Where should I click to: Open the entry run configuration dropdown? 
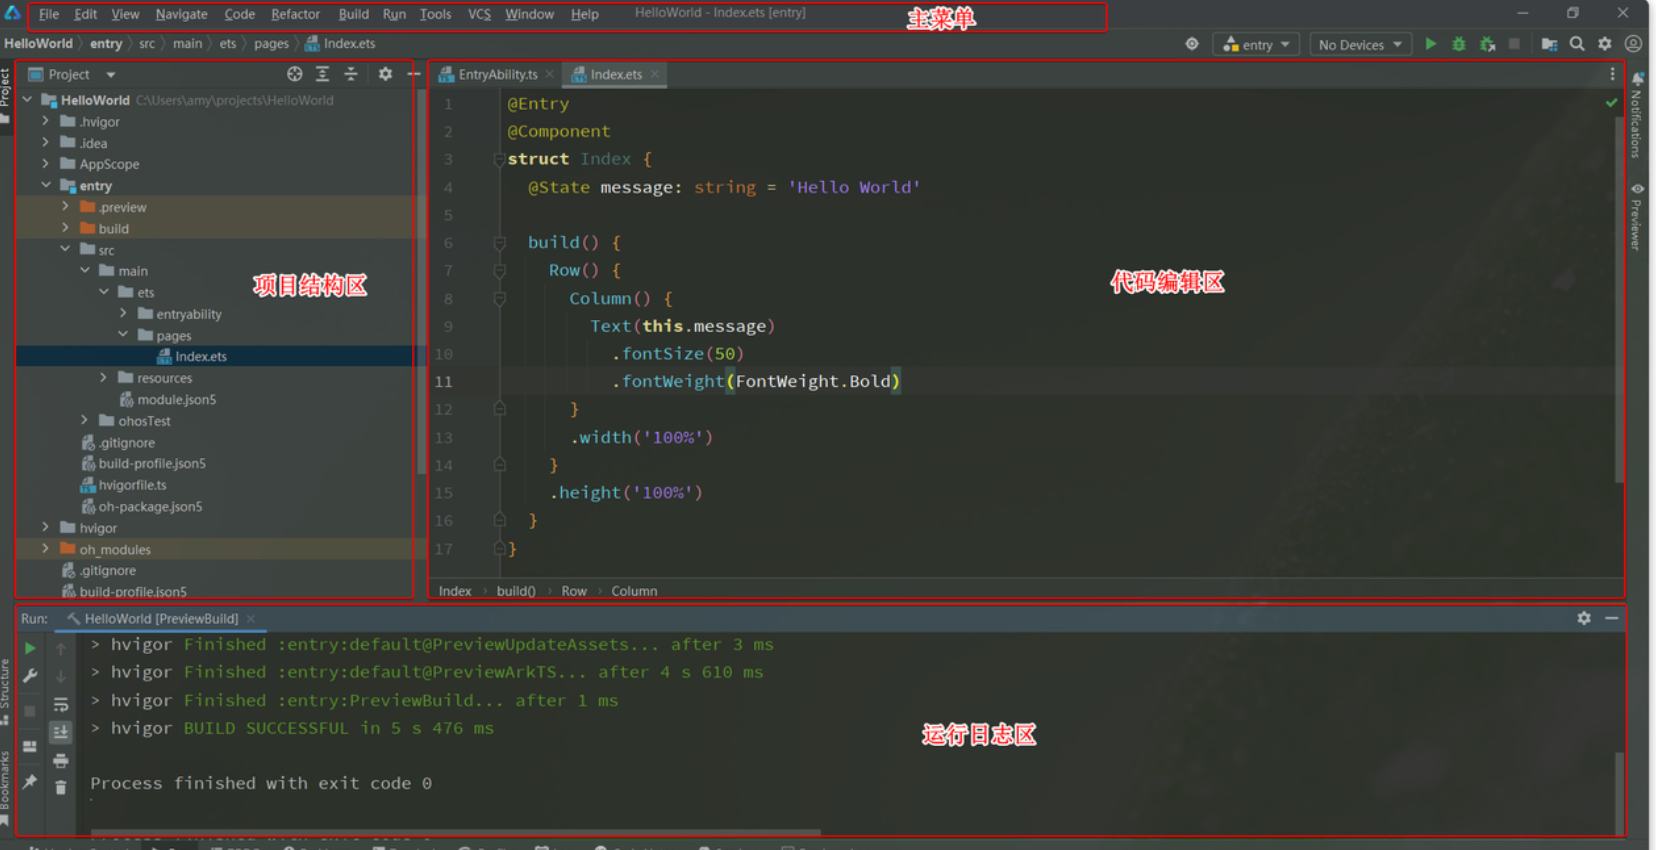point(1257,44)
